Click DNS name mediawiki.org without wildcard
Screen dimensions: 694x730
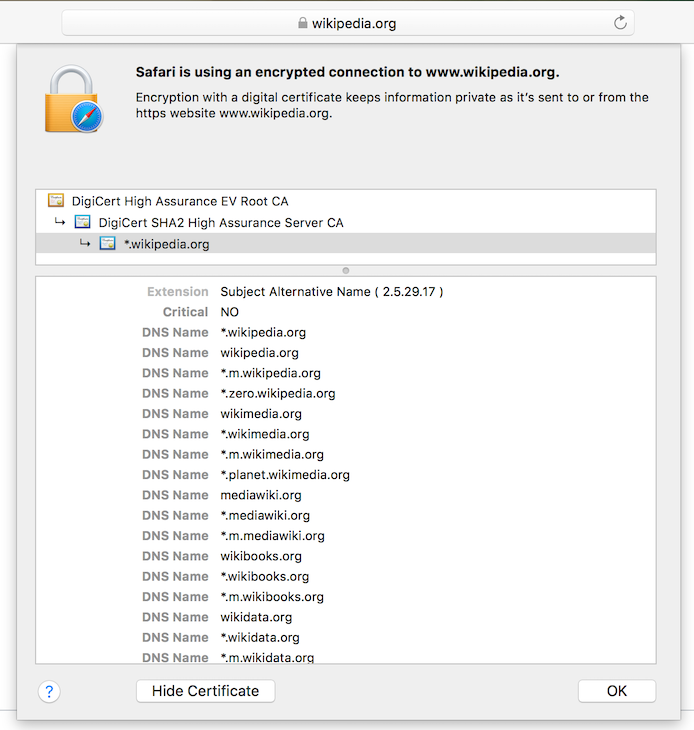[261, 495]
